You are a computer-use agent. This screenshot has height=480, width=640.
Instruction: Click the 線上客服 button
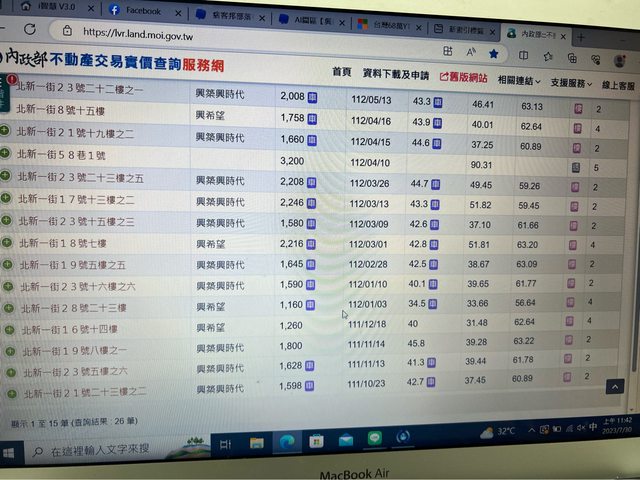[x=618, y=87]
